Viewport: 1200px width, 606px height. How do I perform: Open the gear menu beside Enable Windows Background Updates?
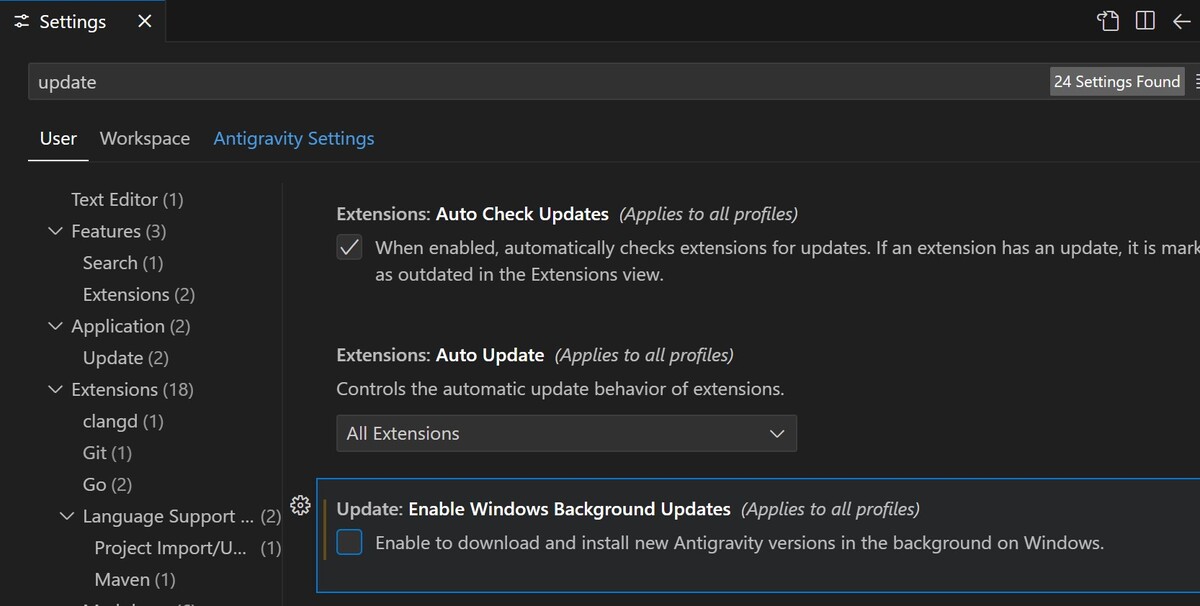pos(299,506)
